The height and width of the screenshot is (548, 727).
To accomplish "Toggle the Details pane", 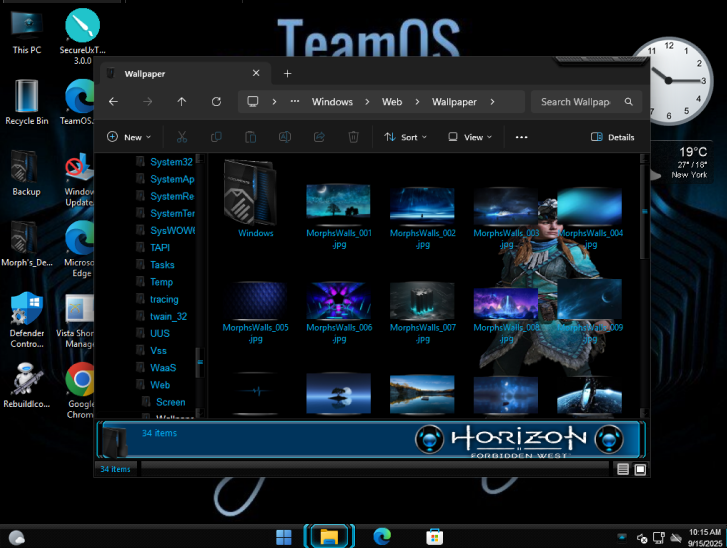I will pyautogui.click(x=612, y=137).
